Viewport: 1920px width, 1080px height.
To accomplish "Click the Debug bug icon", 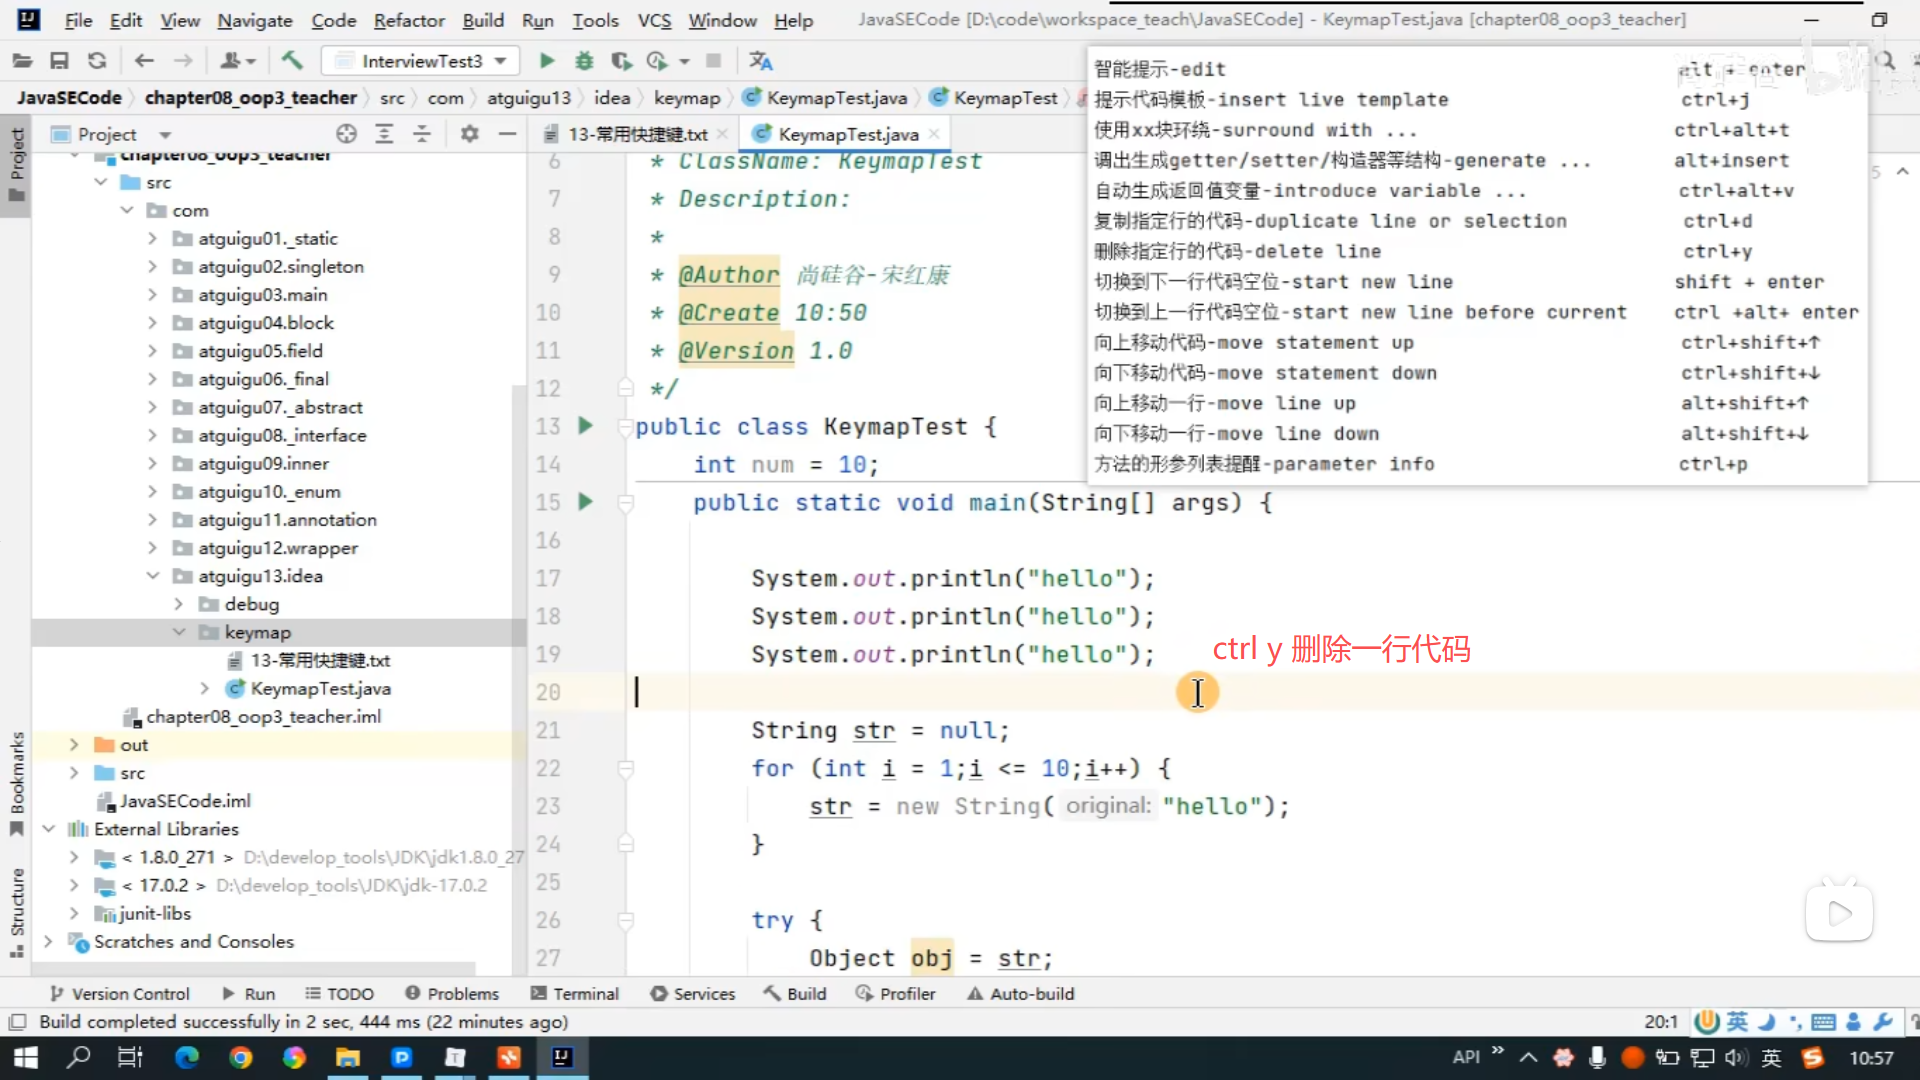I will (584, 61).
